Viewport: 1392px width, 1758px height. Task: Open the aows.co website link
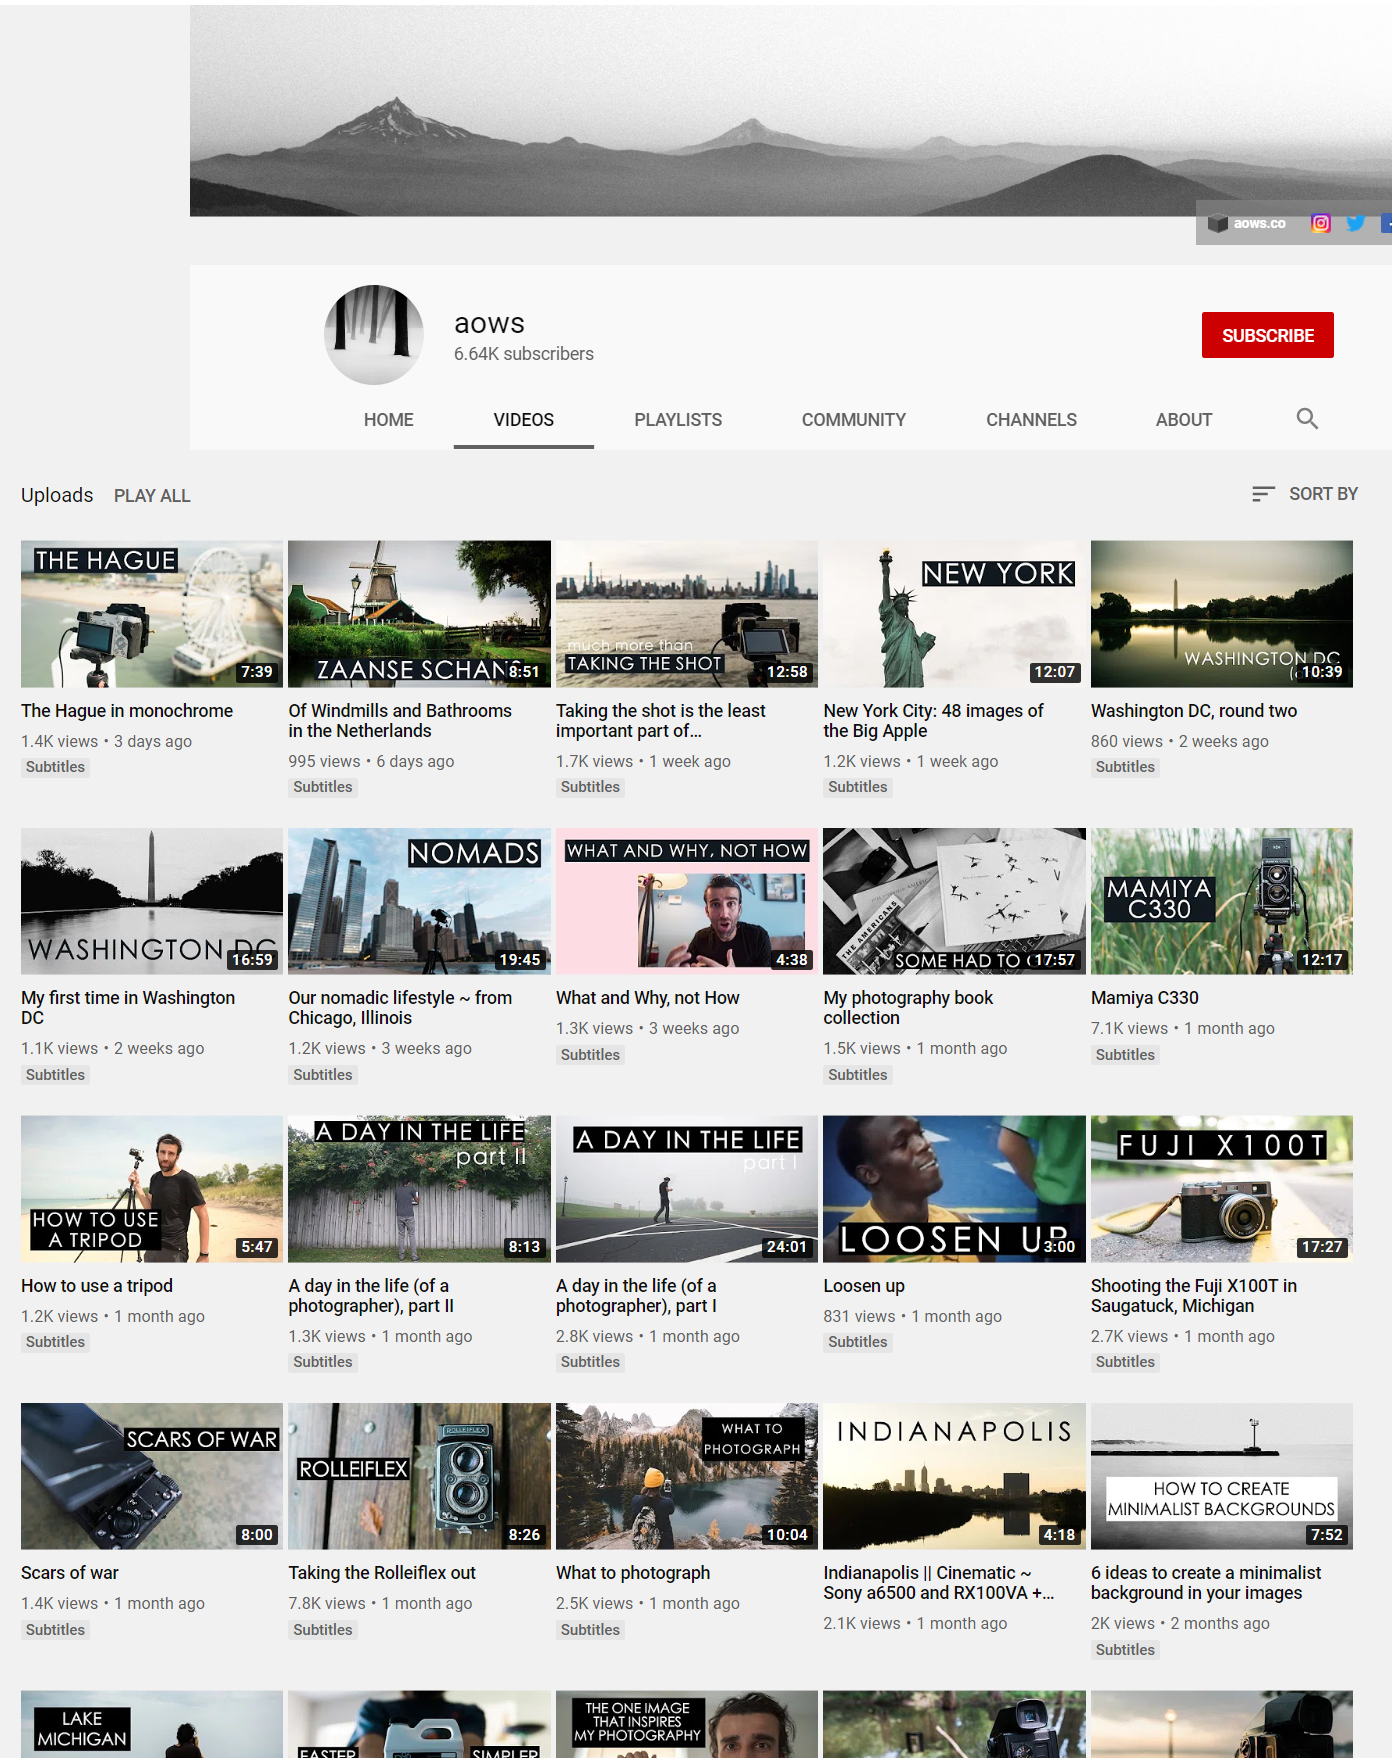1247,223
